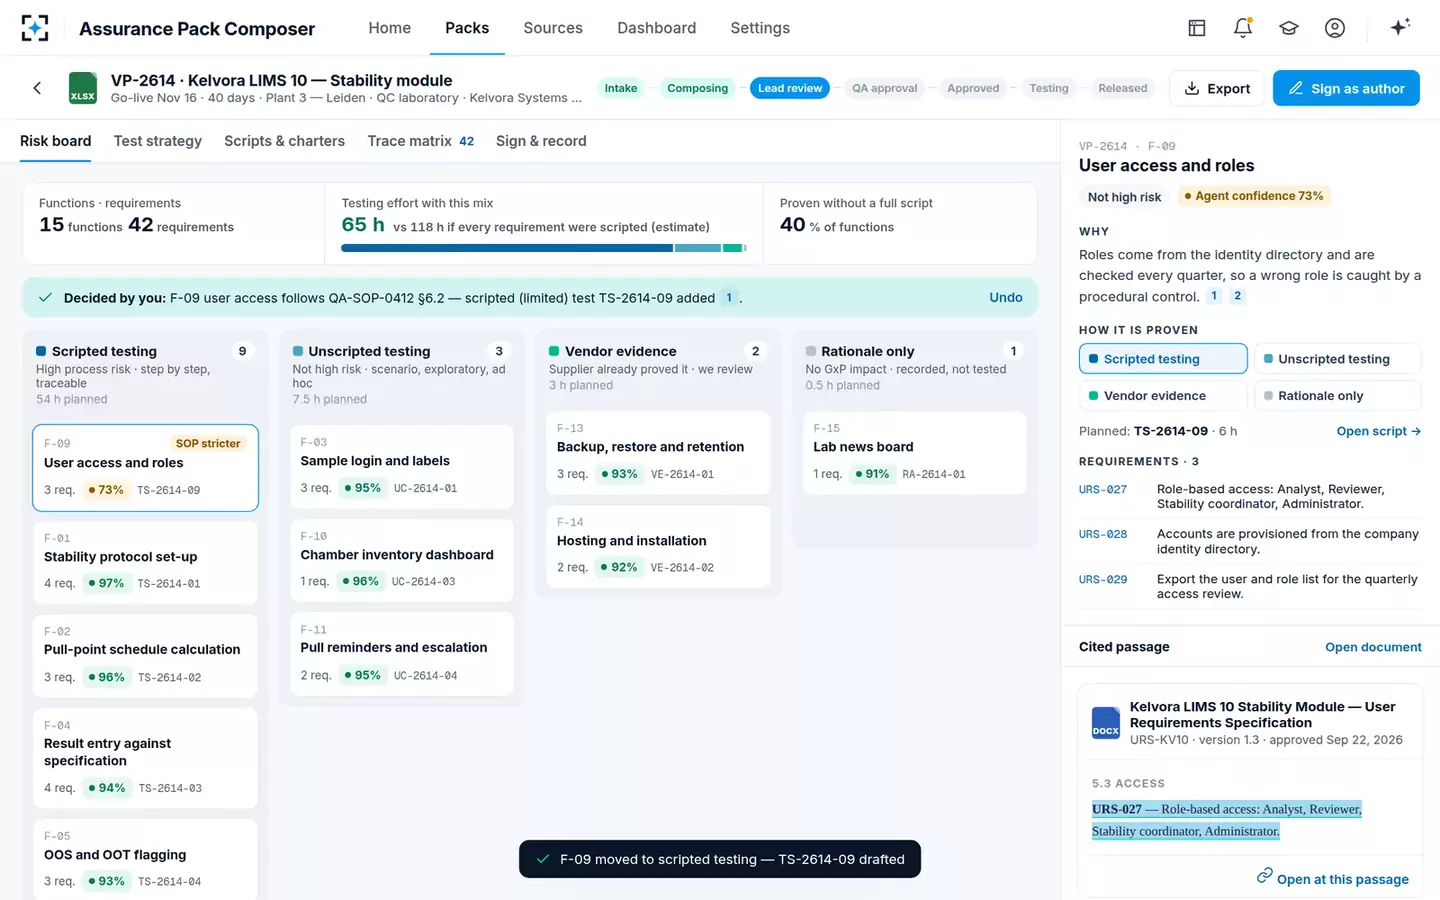Open Sample login and labels card
The height and width of the screenshot is (900, 1440).
click(x=402, y=466)
